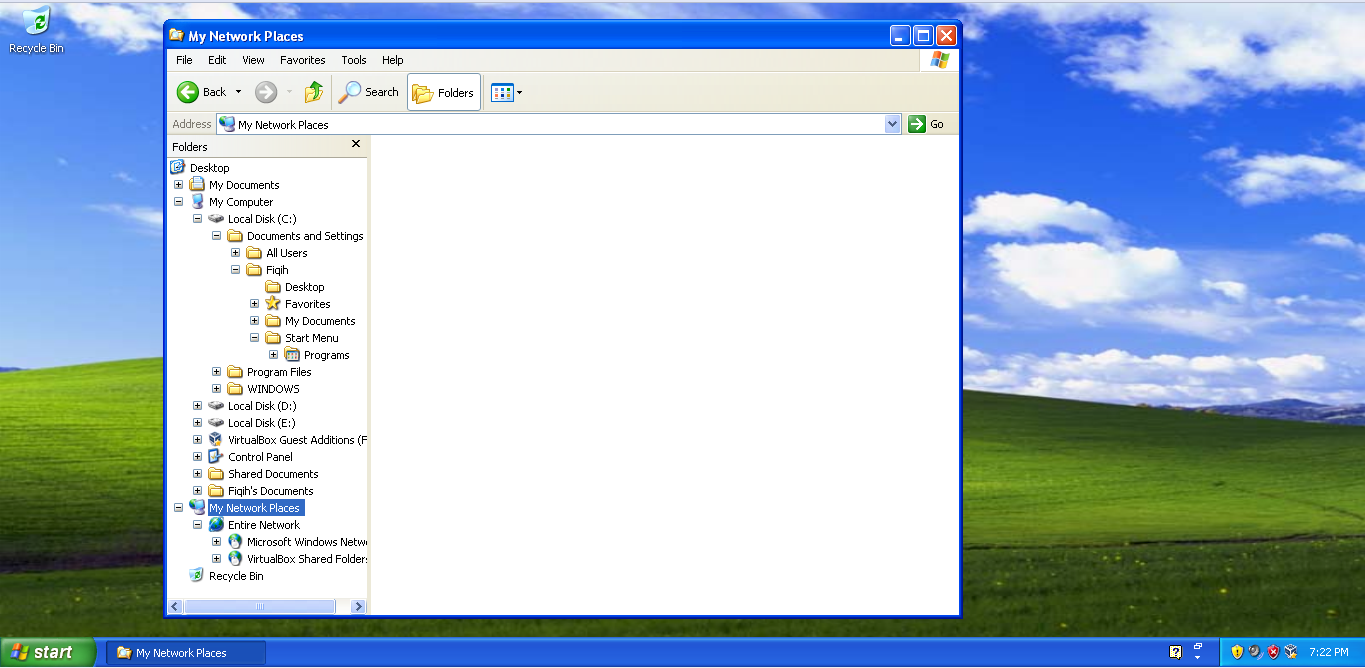Collapse My Network Places node

coord(178,508)
